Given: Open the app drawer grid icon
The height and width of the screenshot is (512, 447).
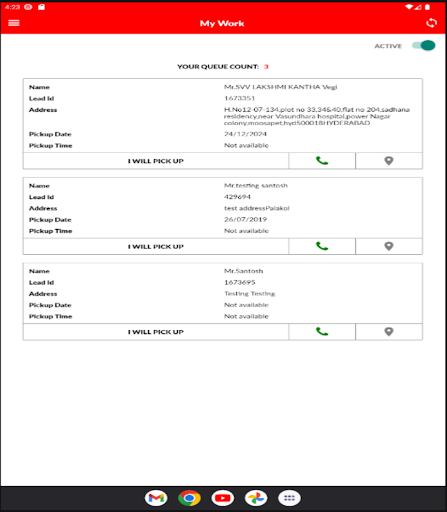Looking at the screenshot, I should click(289, 498).
